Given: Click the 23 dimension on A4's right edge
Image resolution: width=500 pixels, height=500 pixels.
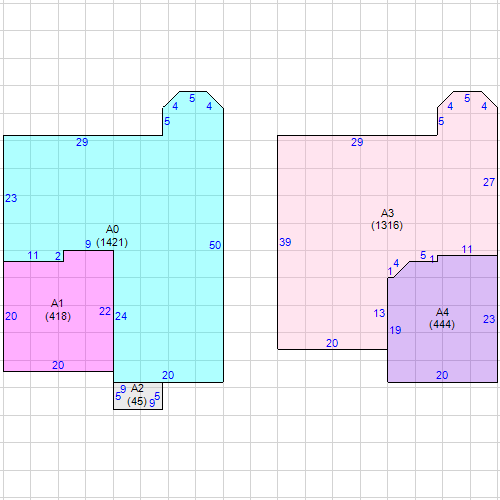Looking at the screenshot, I should pos(489,319).
